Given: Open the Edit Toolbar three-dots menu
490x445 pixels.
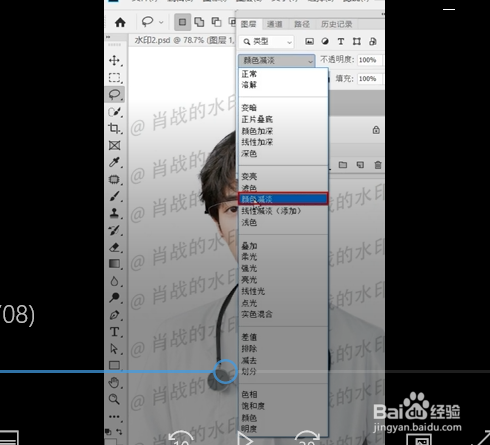Looking at the screenshot, I should coord(114,416).
